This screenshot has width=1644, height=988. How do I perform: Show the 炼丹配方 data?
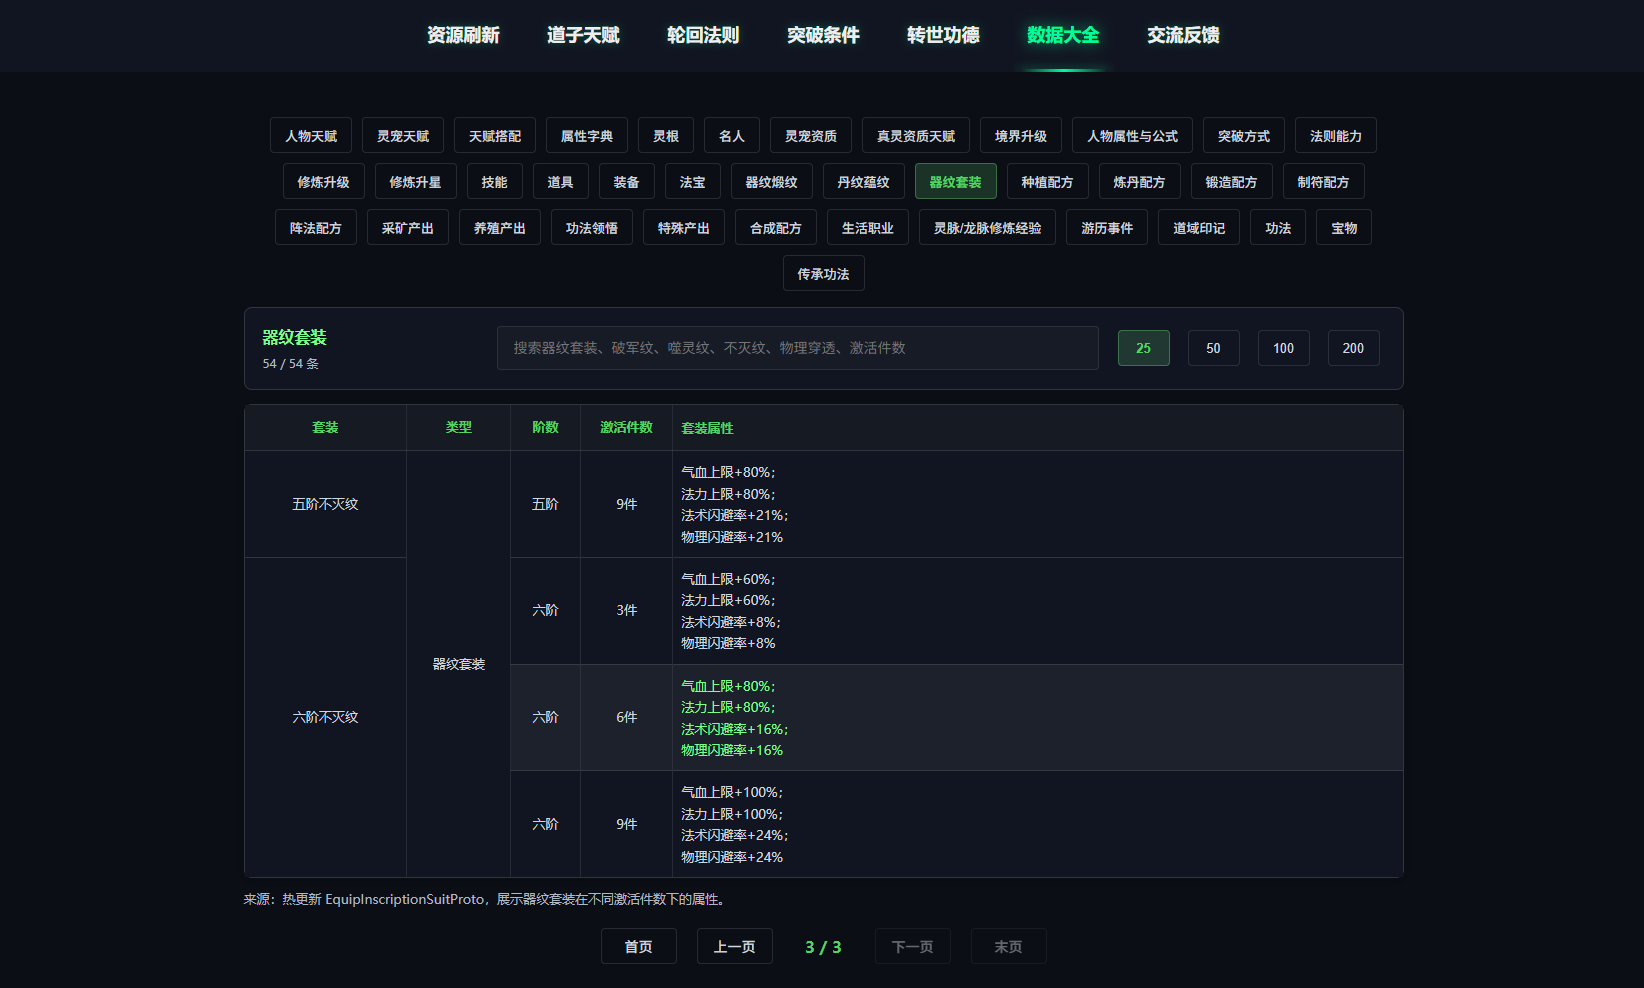(x=1140, y=182)
